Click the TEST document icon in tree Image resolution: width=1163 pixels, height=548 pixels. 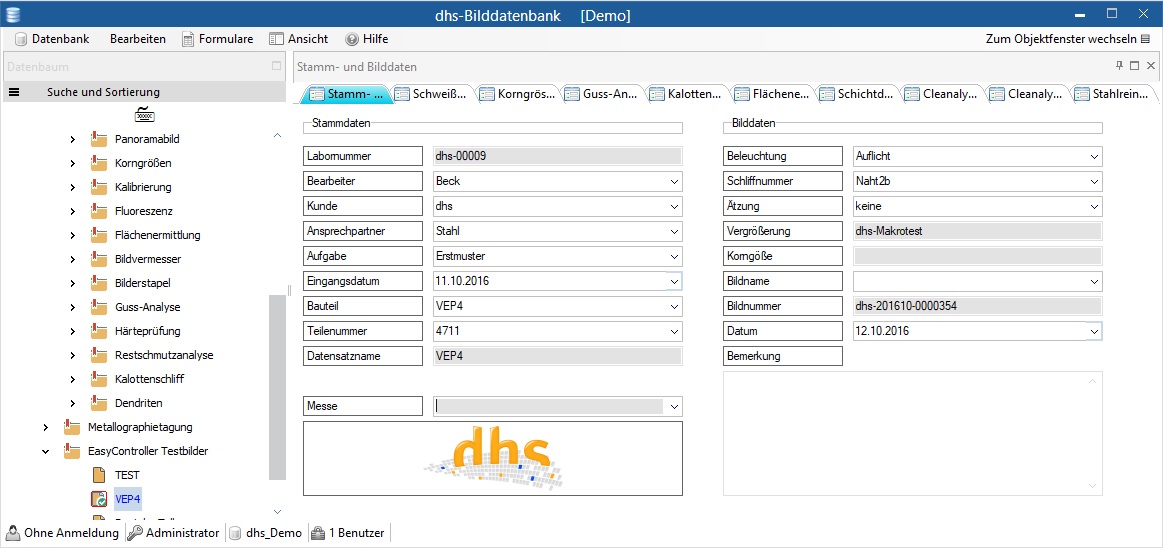click(99, 475)
